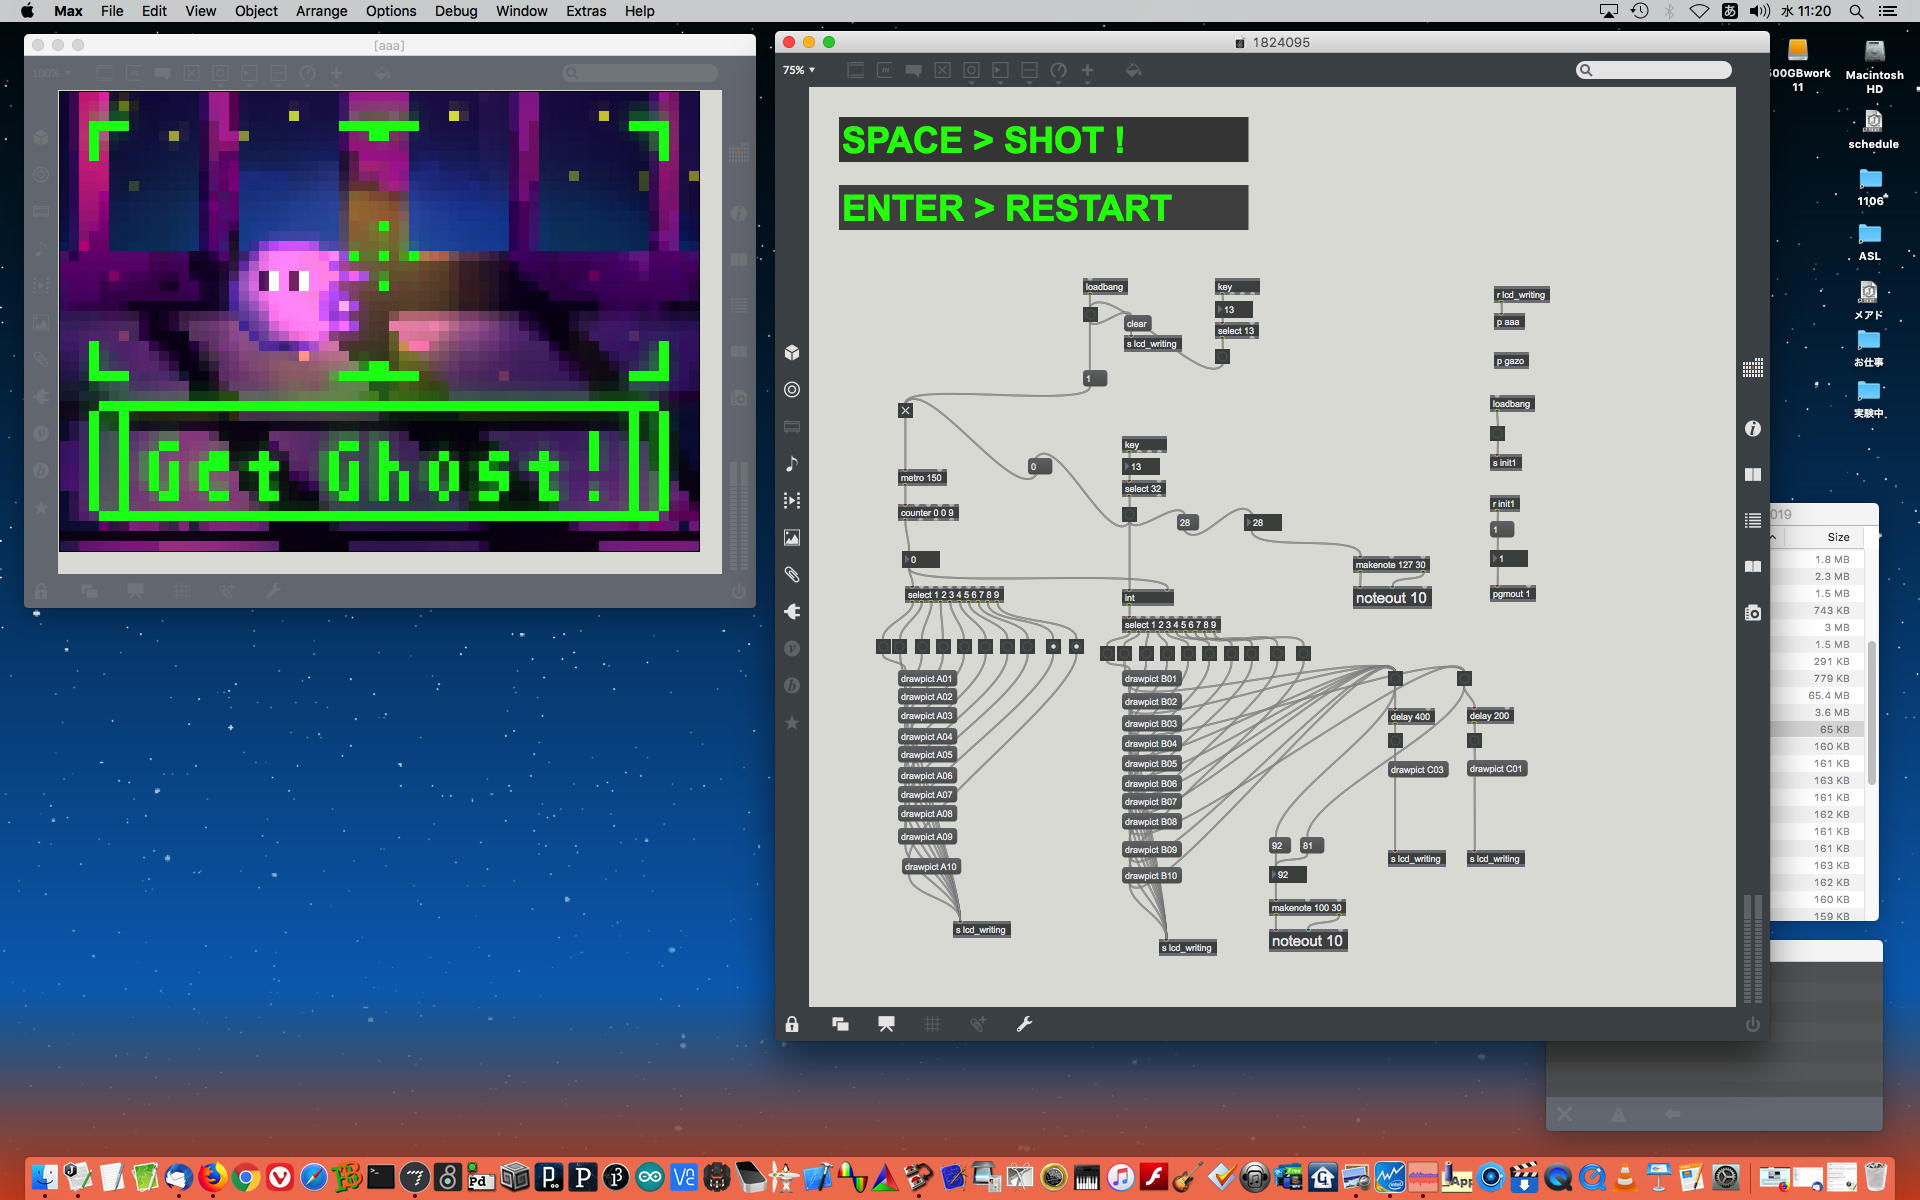Open the Extras menu
This screenshot has height=1200, width=1920.
click(x=585, y=11)
